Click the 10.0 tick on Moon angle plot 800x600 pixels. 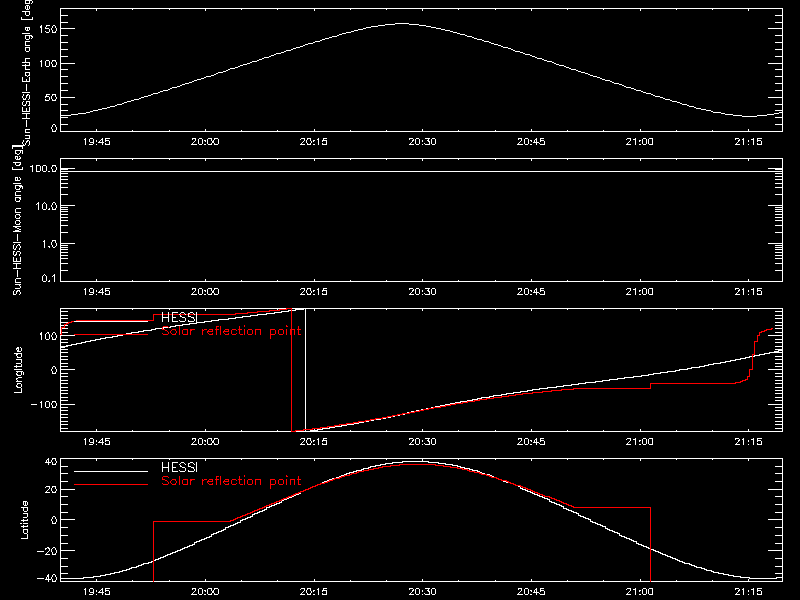point(46,206)
